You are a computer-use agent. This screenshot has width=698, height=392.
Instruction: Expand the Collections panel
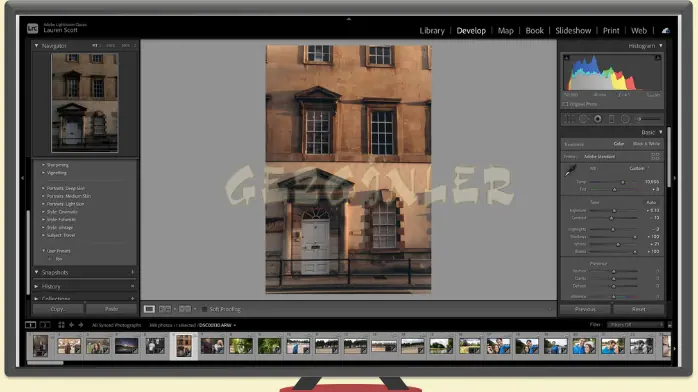click(37, 298)
